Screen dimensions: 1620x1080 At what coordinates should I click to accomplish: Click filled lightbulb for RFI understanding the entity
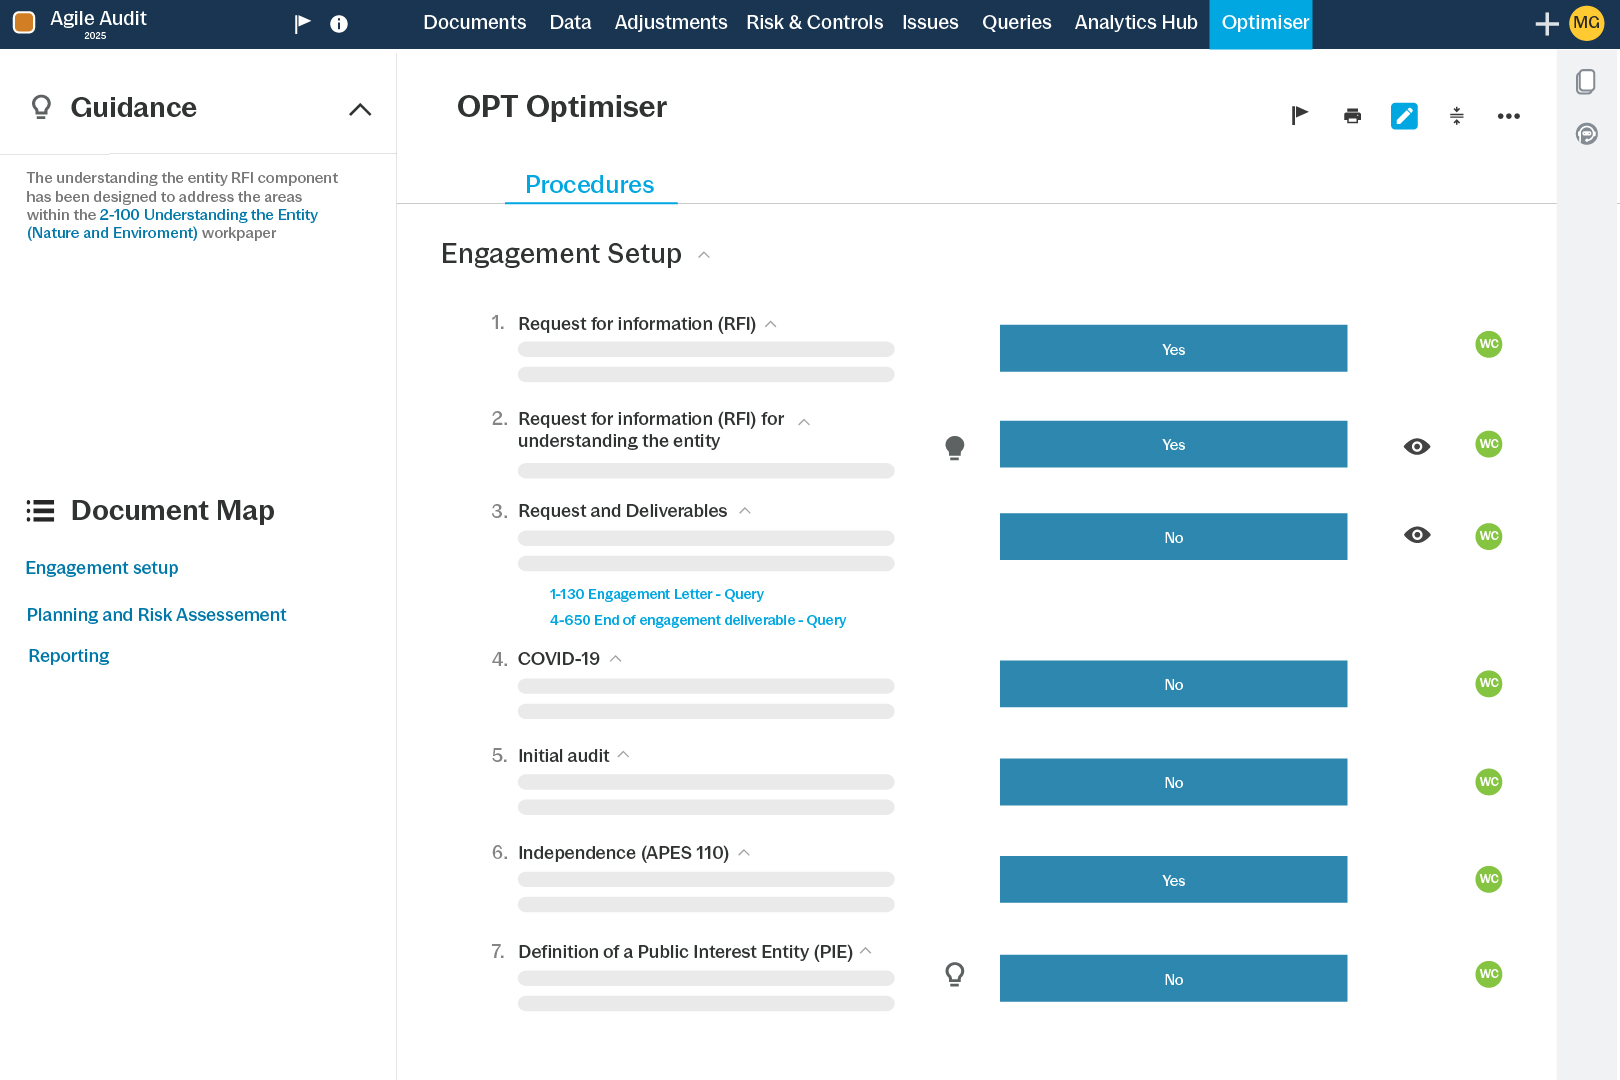(955, 447)
